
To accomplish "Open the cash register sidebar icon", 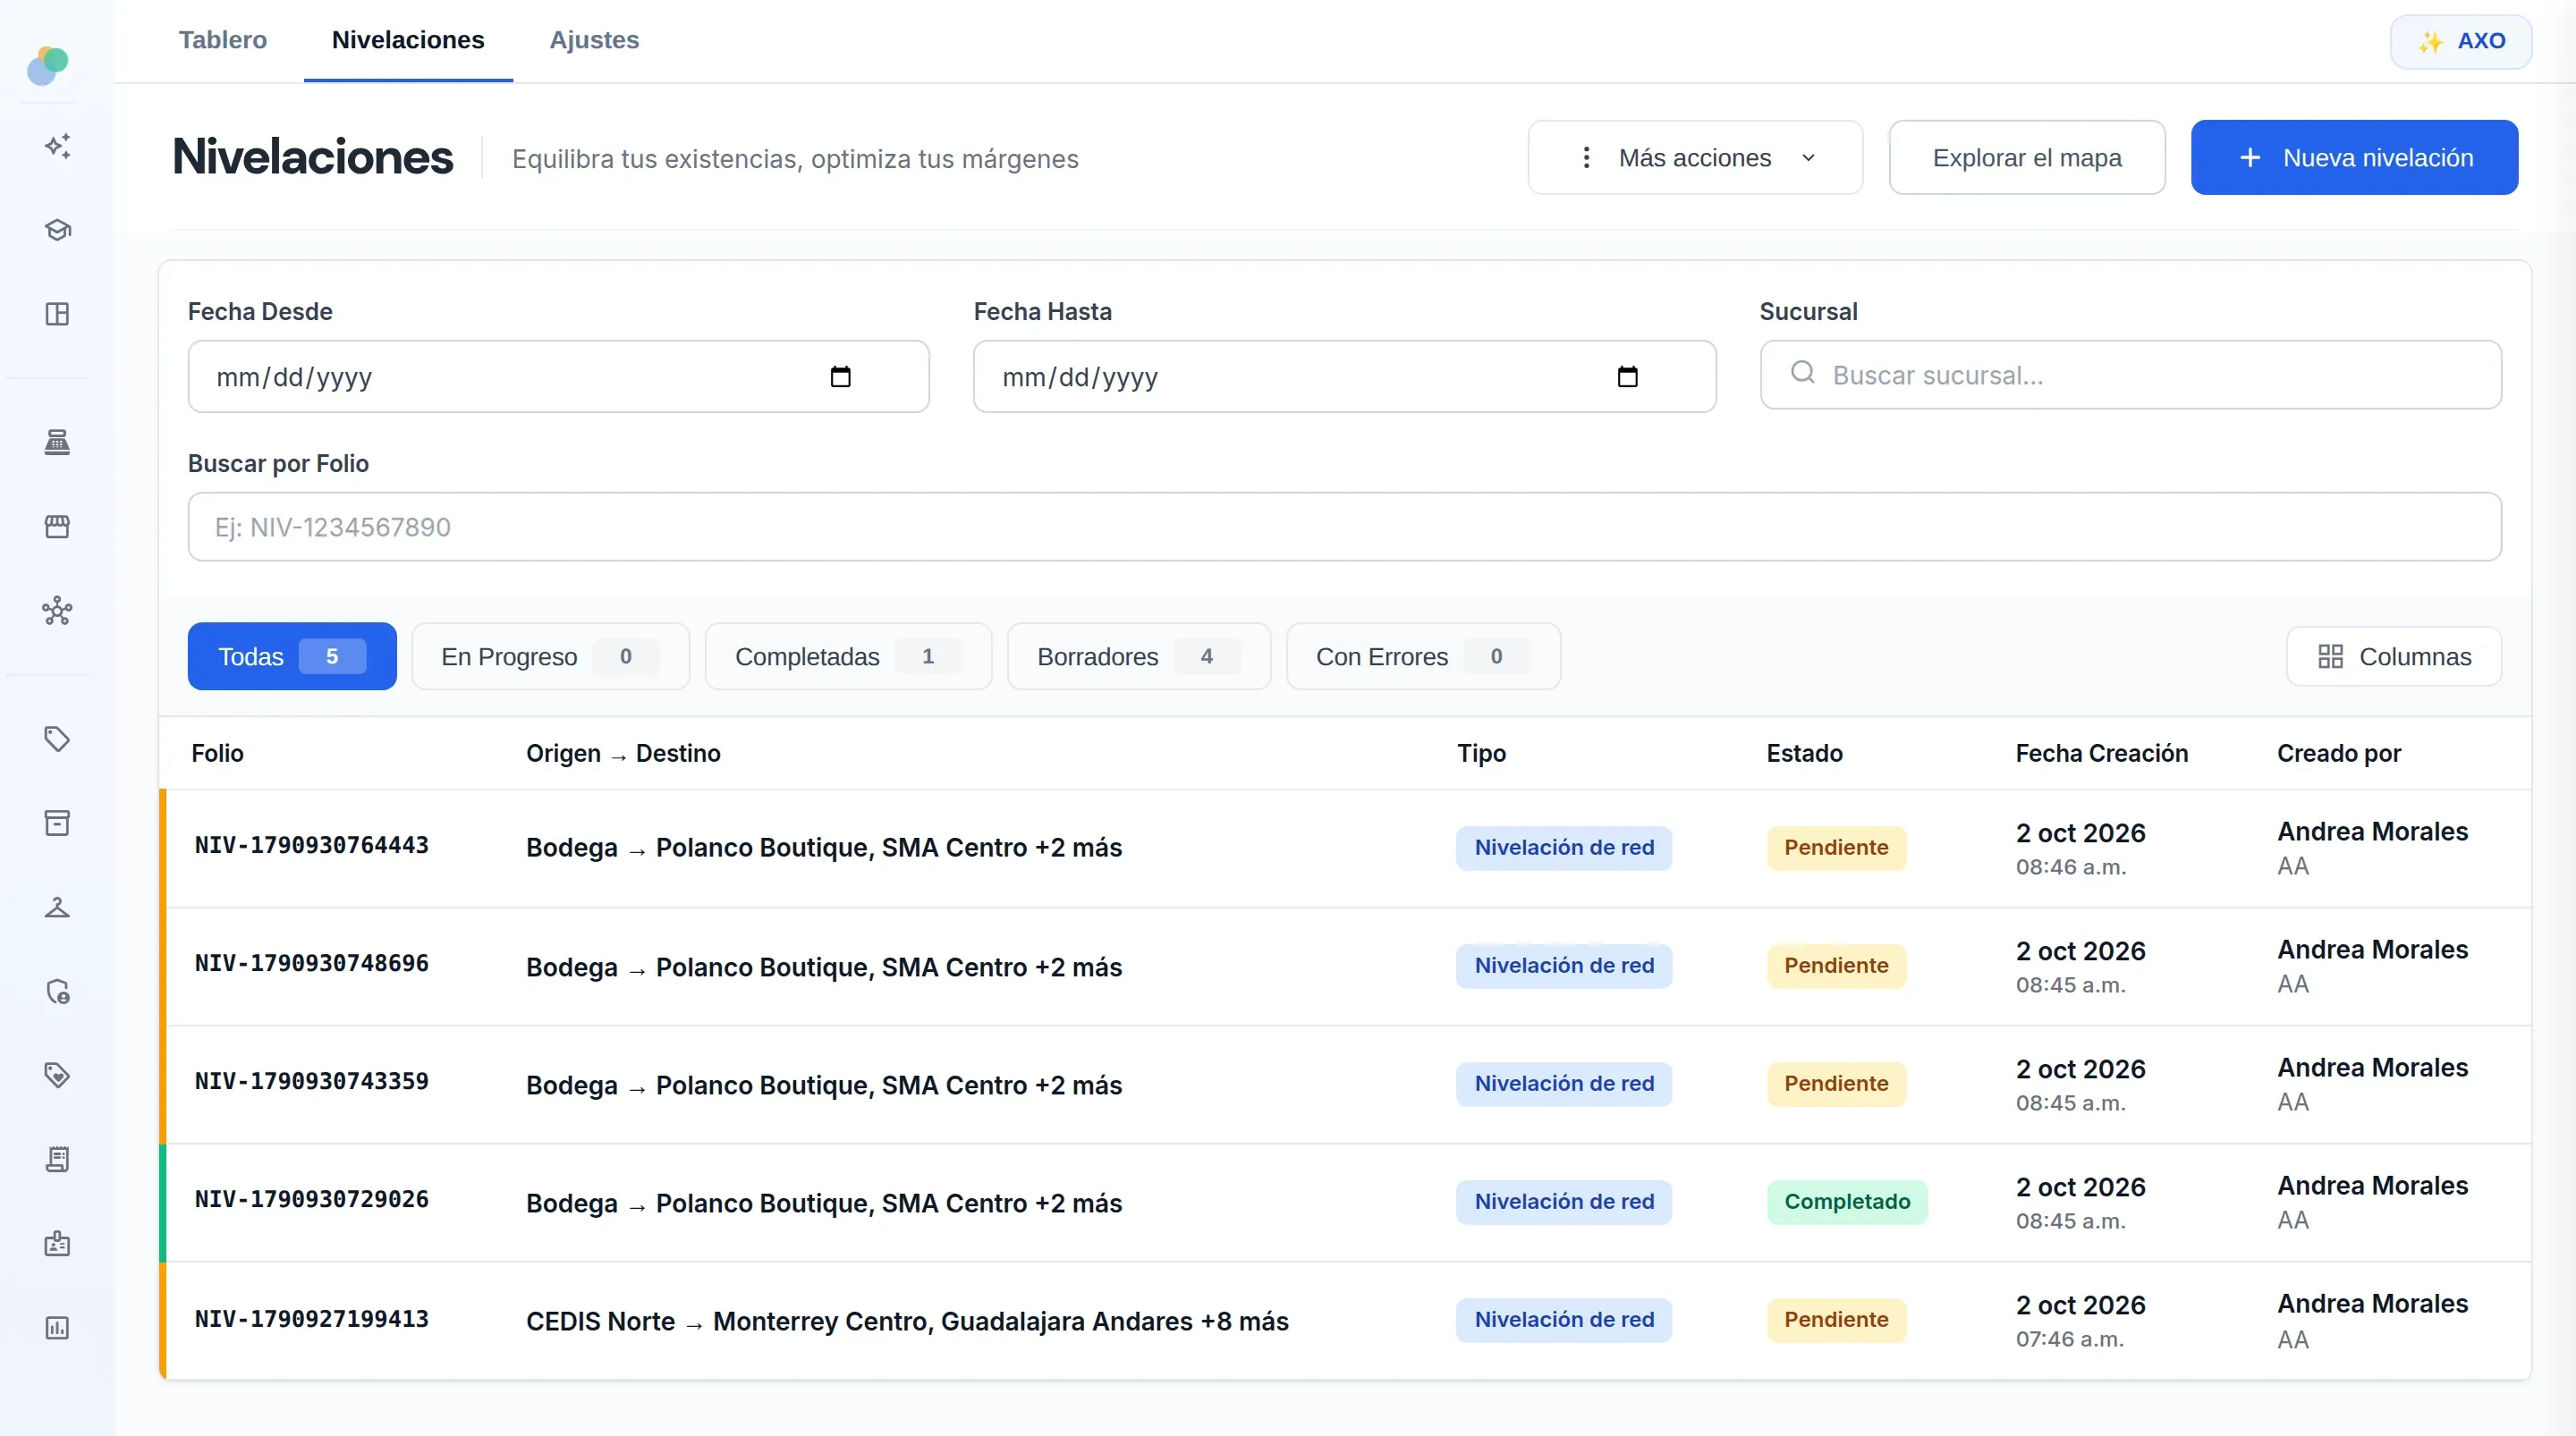I will (x=57, y=442).
